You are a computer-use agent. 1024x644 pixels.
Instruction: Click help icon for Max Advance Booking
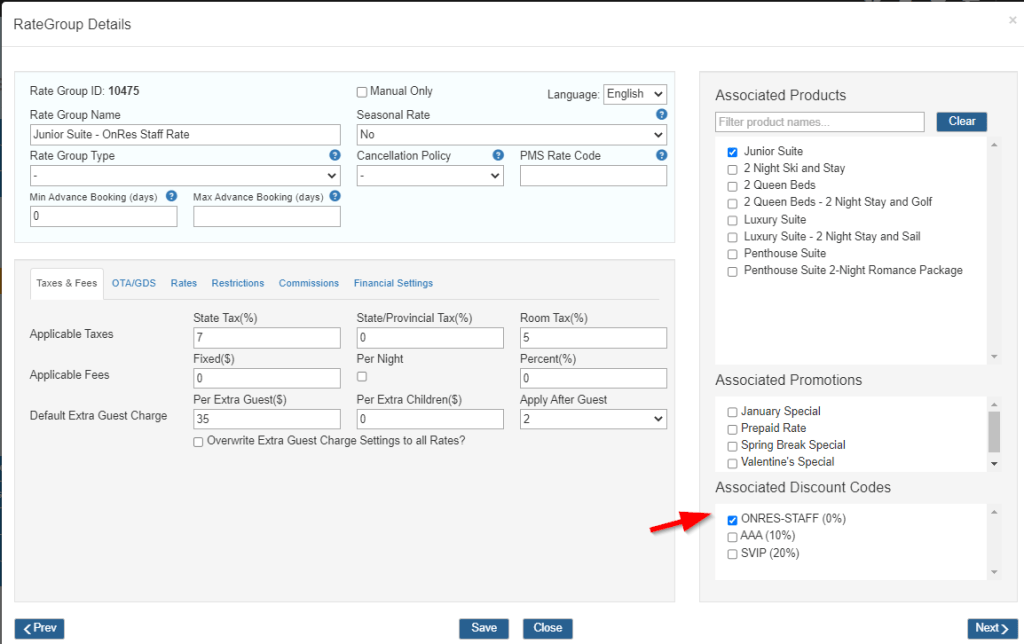point(335,197)
